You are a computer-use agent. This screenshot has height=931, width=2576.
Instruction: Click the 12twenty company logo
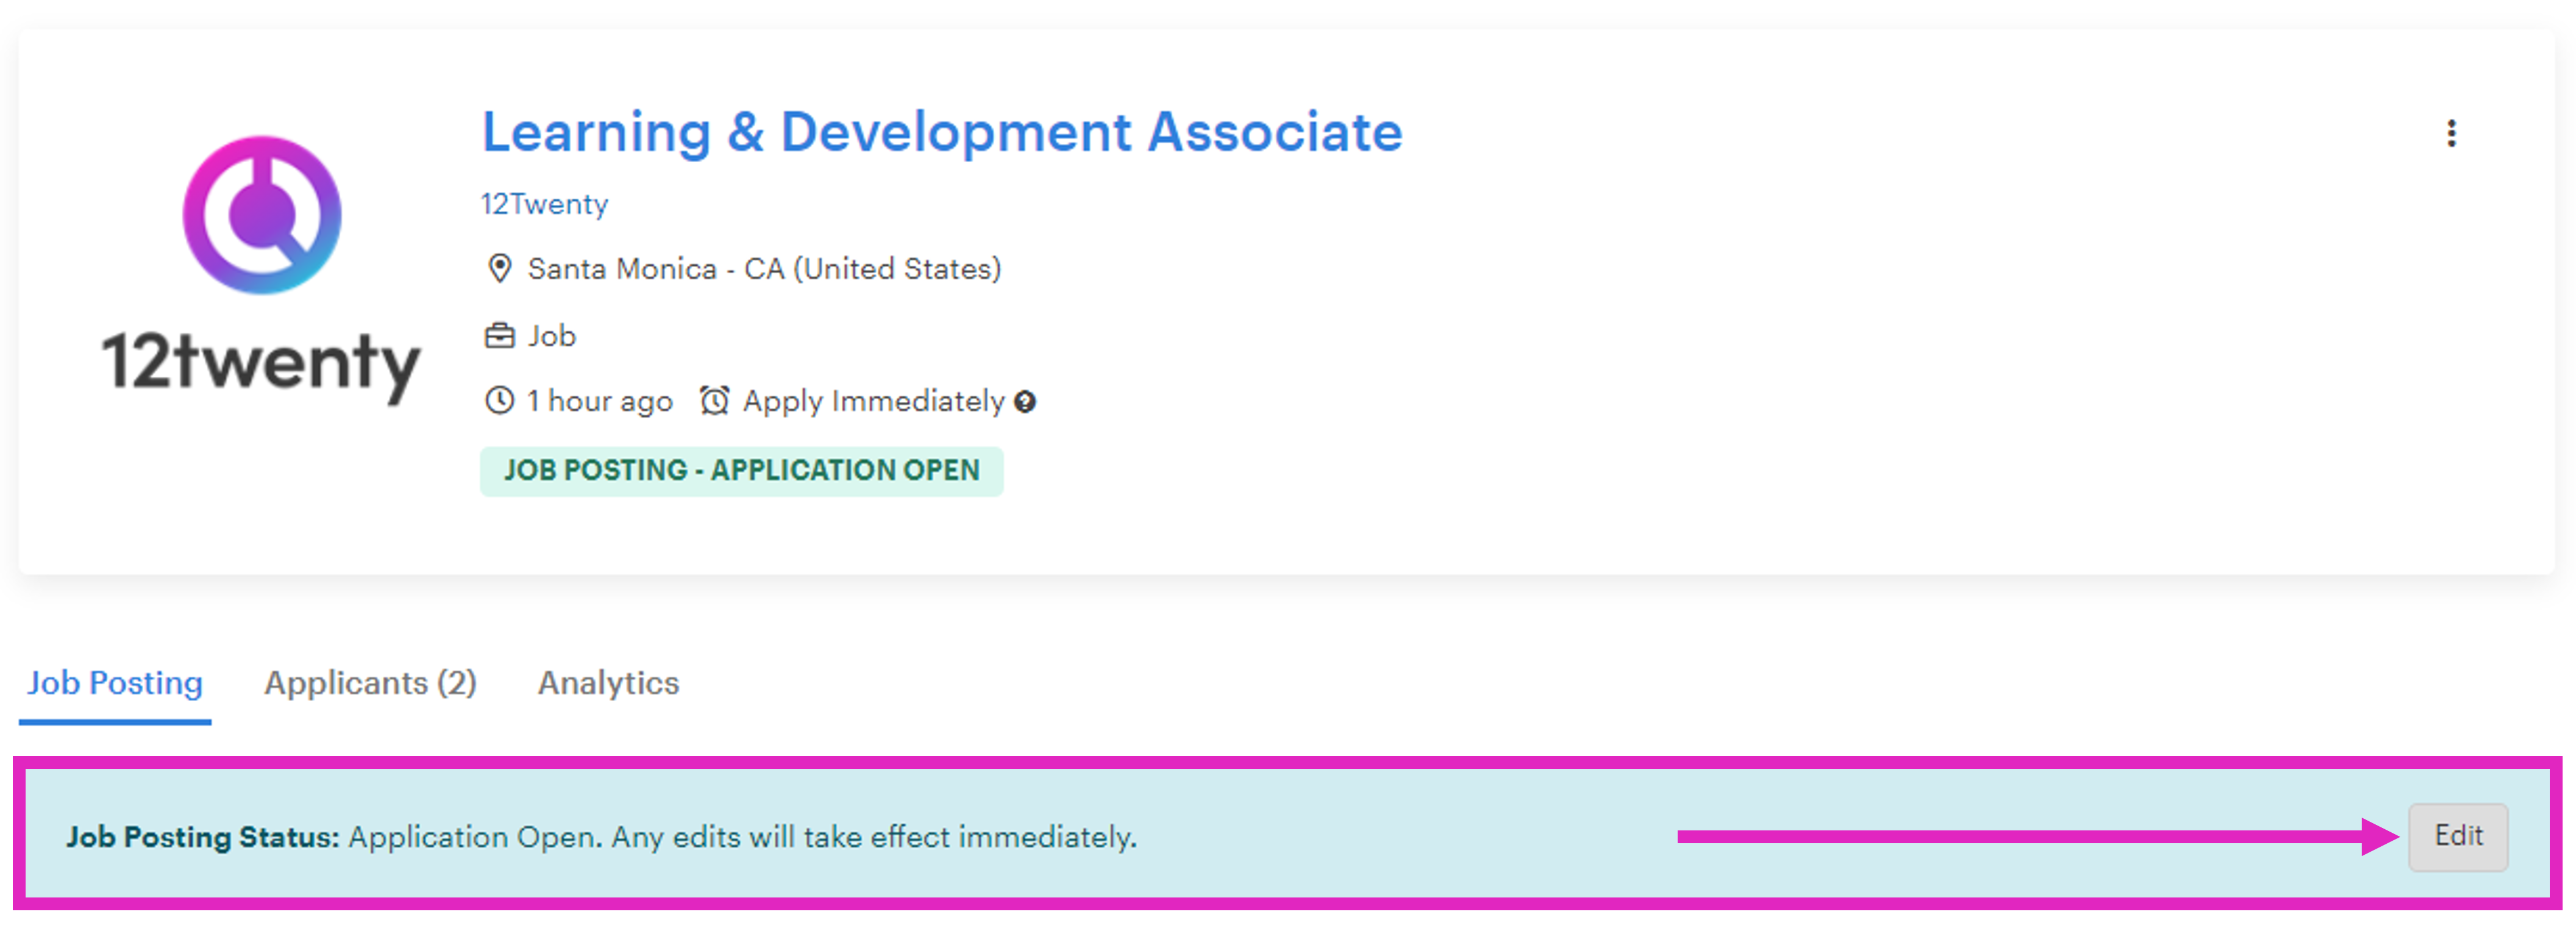coord(262,270)
